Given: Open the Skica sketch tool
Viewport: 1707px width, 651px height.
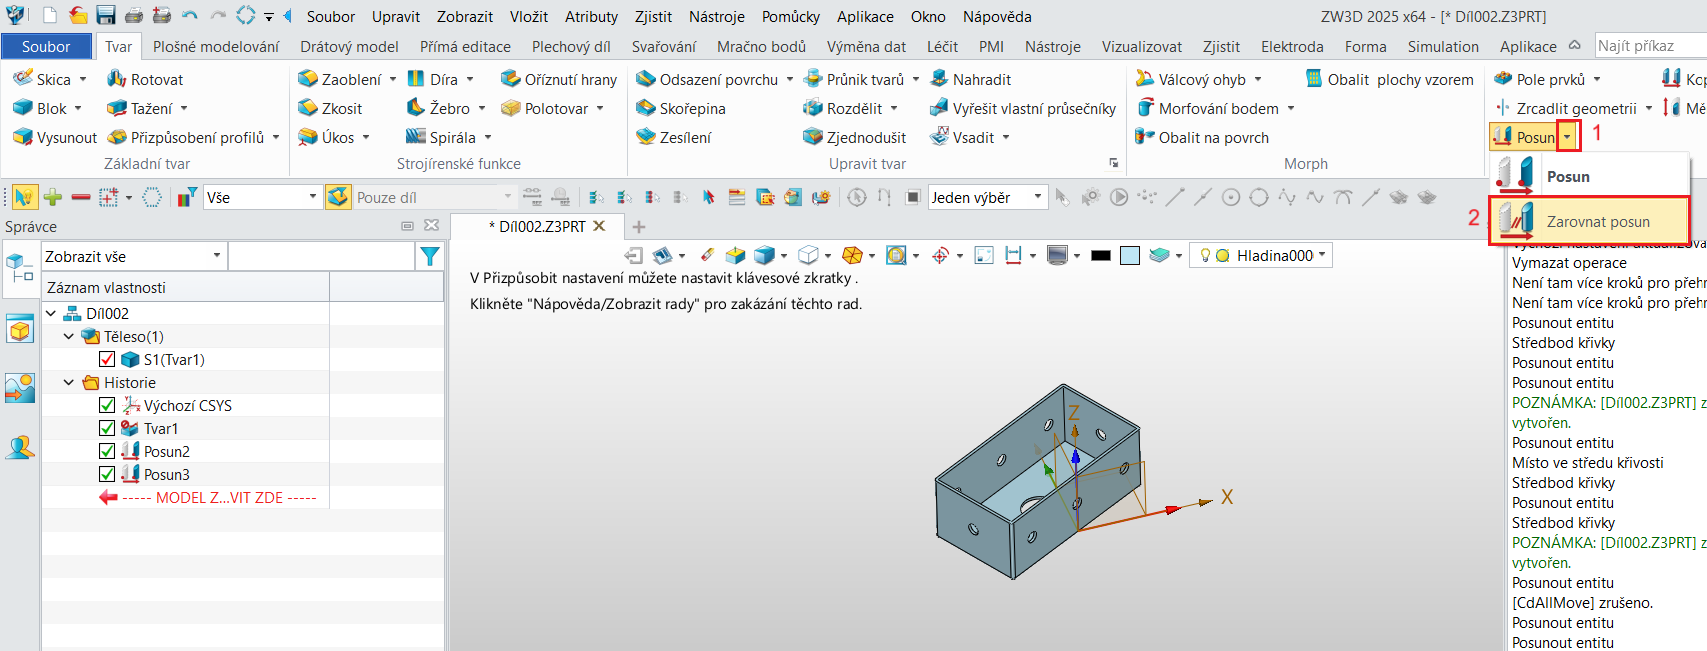Looking at the screenshot, I should pyautogui.click(x=41, y=79).
